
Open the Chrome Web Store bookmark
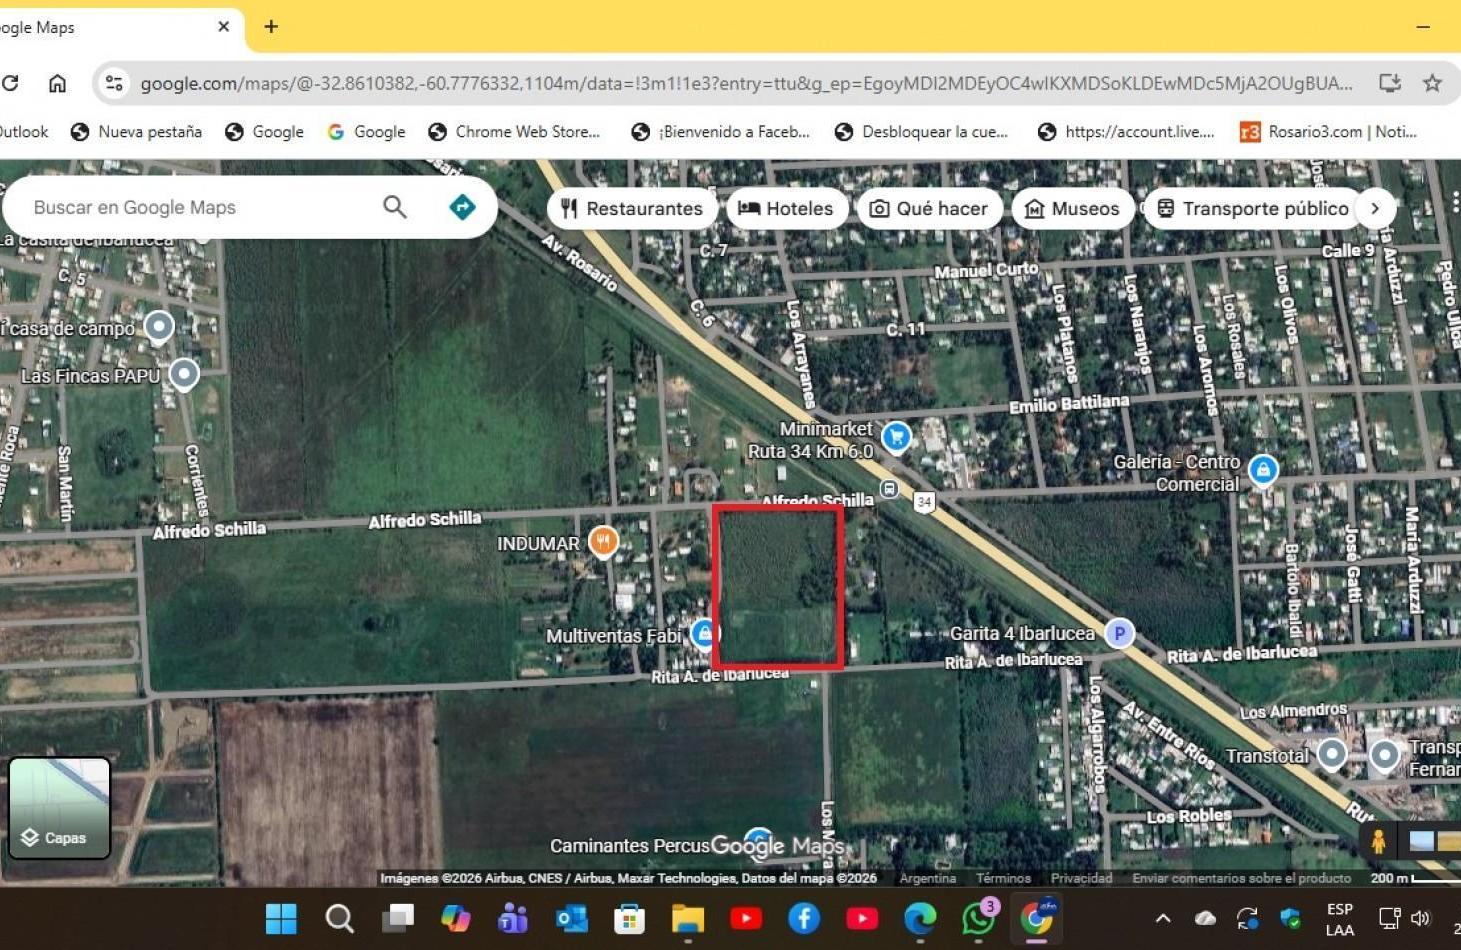[x=514, y=132]
